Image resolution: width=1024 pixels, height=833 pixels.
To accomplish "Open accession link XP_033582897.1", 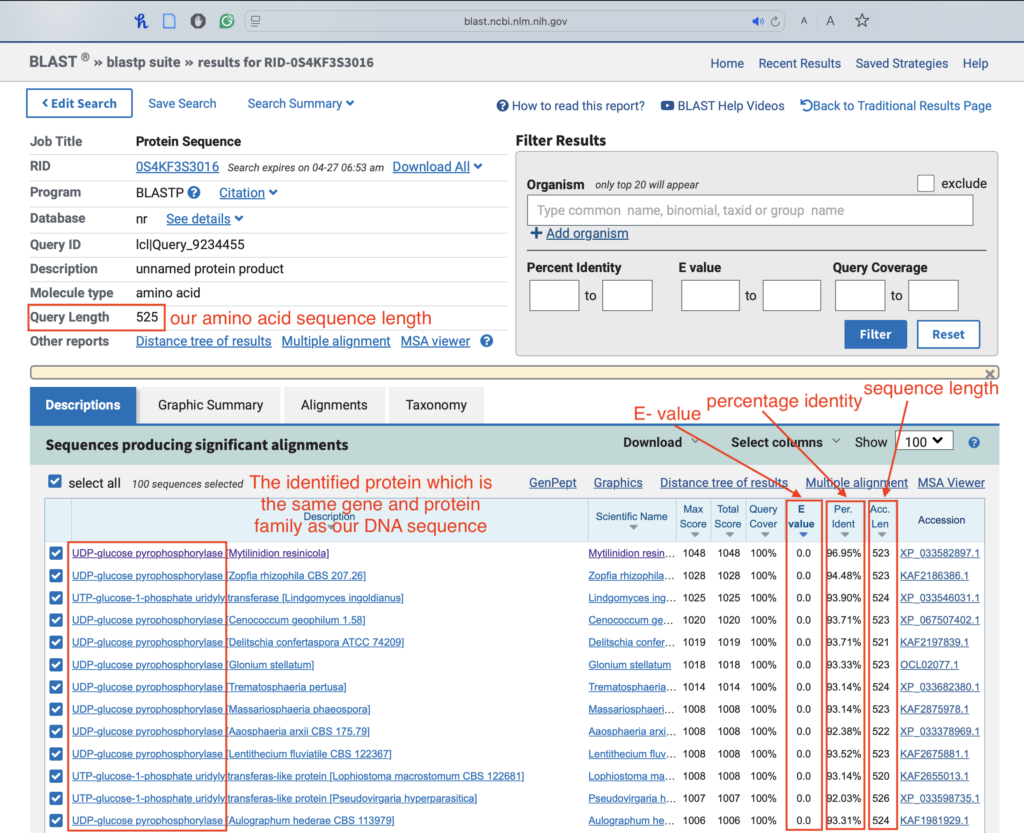I will tap(939, 553).
